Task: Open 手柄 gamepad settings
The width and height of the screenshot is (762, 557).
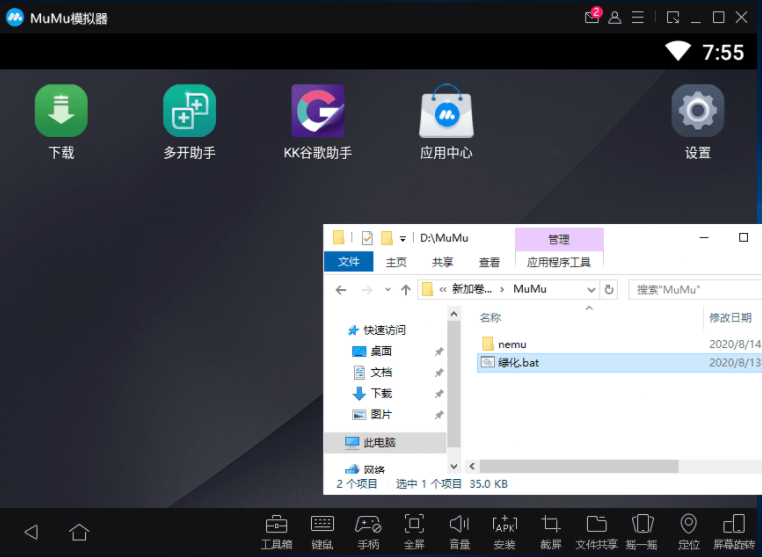Action: pyautogui.click(x=368, y=532)
